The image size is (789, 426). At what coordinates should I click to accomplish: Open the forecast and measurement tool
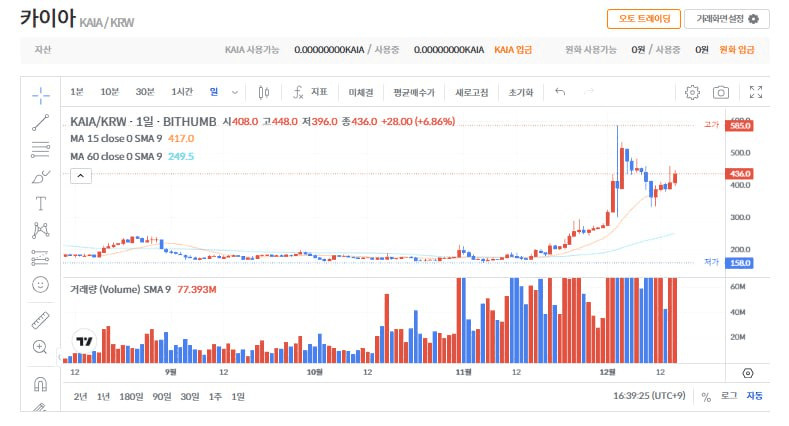pyautogui.click(x=41, y=258)
